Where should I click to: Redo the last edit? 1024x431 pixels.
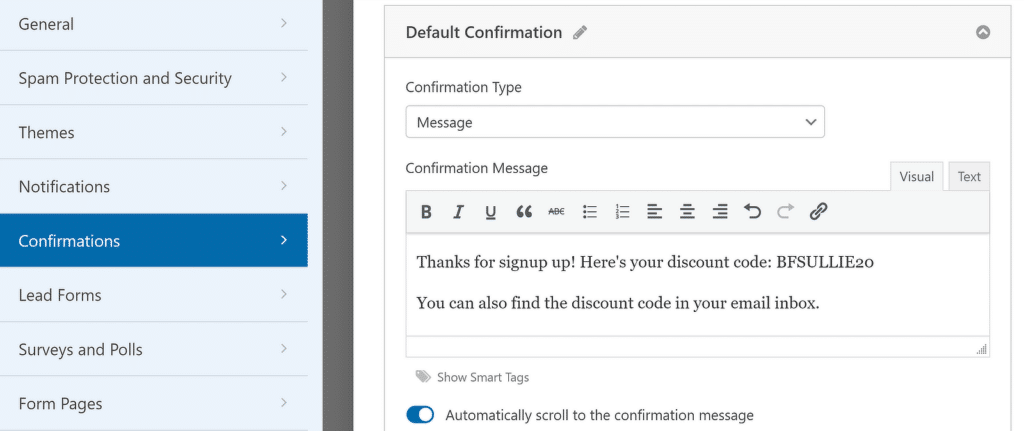point(786,212)
